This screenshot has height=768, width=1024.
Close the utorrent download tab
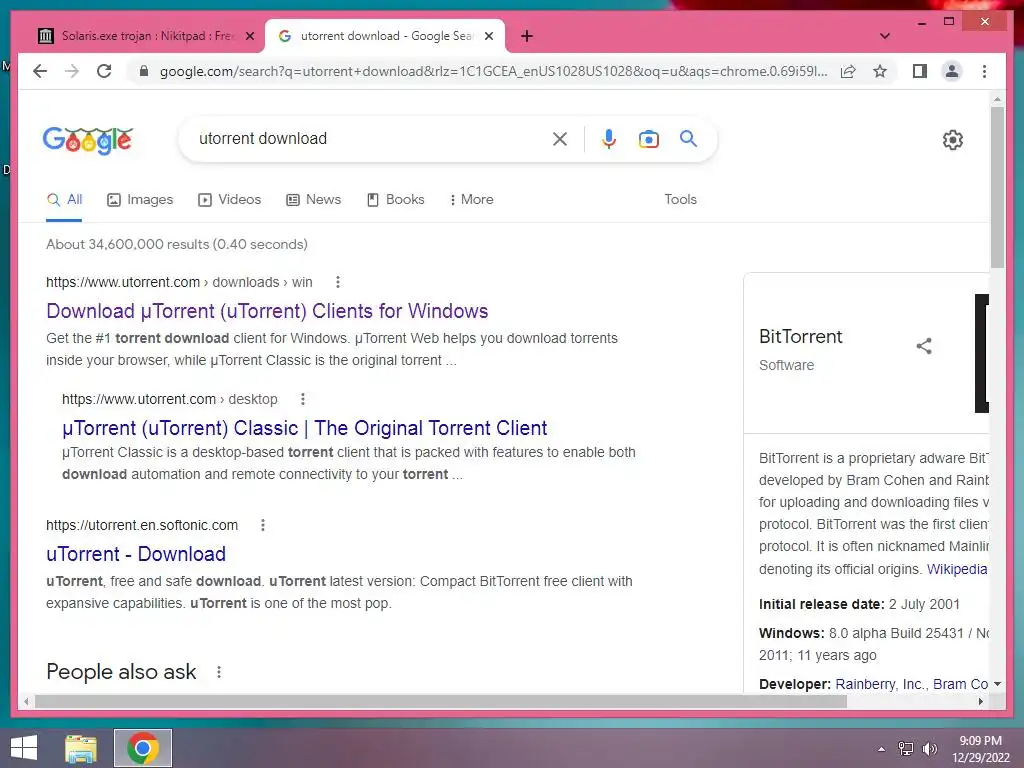pyautogui.click(x=488, y=37)
